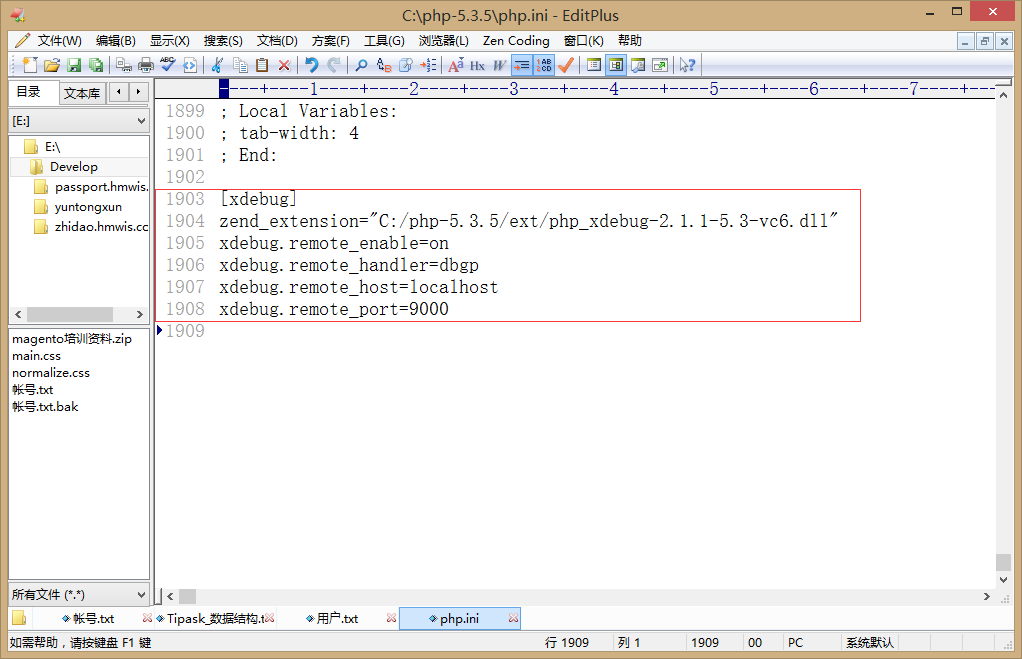The image size is (1022, 659).
Task: Click the Spell check icon
Action: (167, 65)
